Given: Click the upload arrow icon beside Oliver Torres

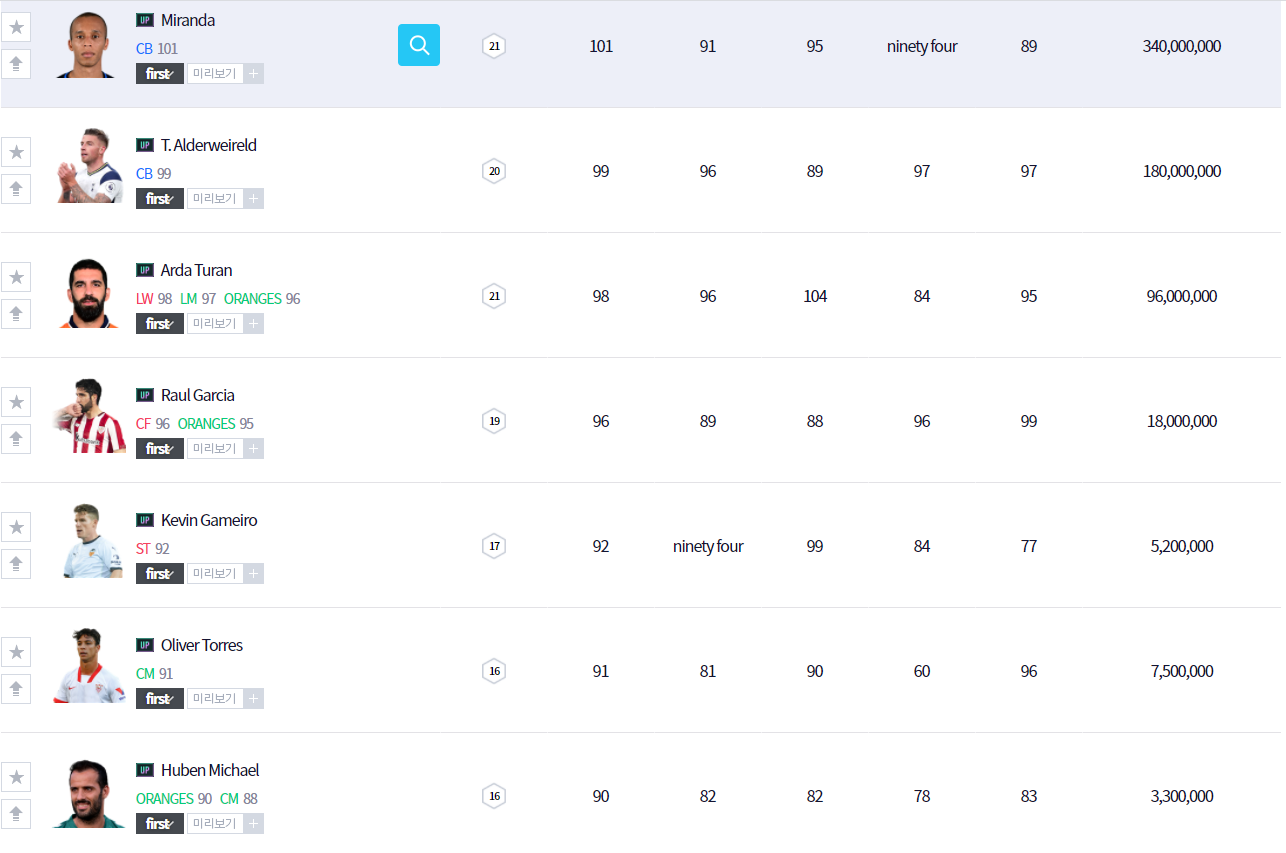Looking at the screenshot, I should (16, 689).
